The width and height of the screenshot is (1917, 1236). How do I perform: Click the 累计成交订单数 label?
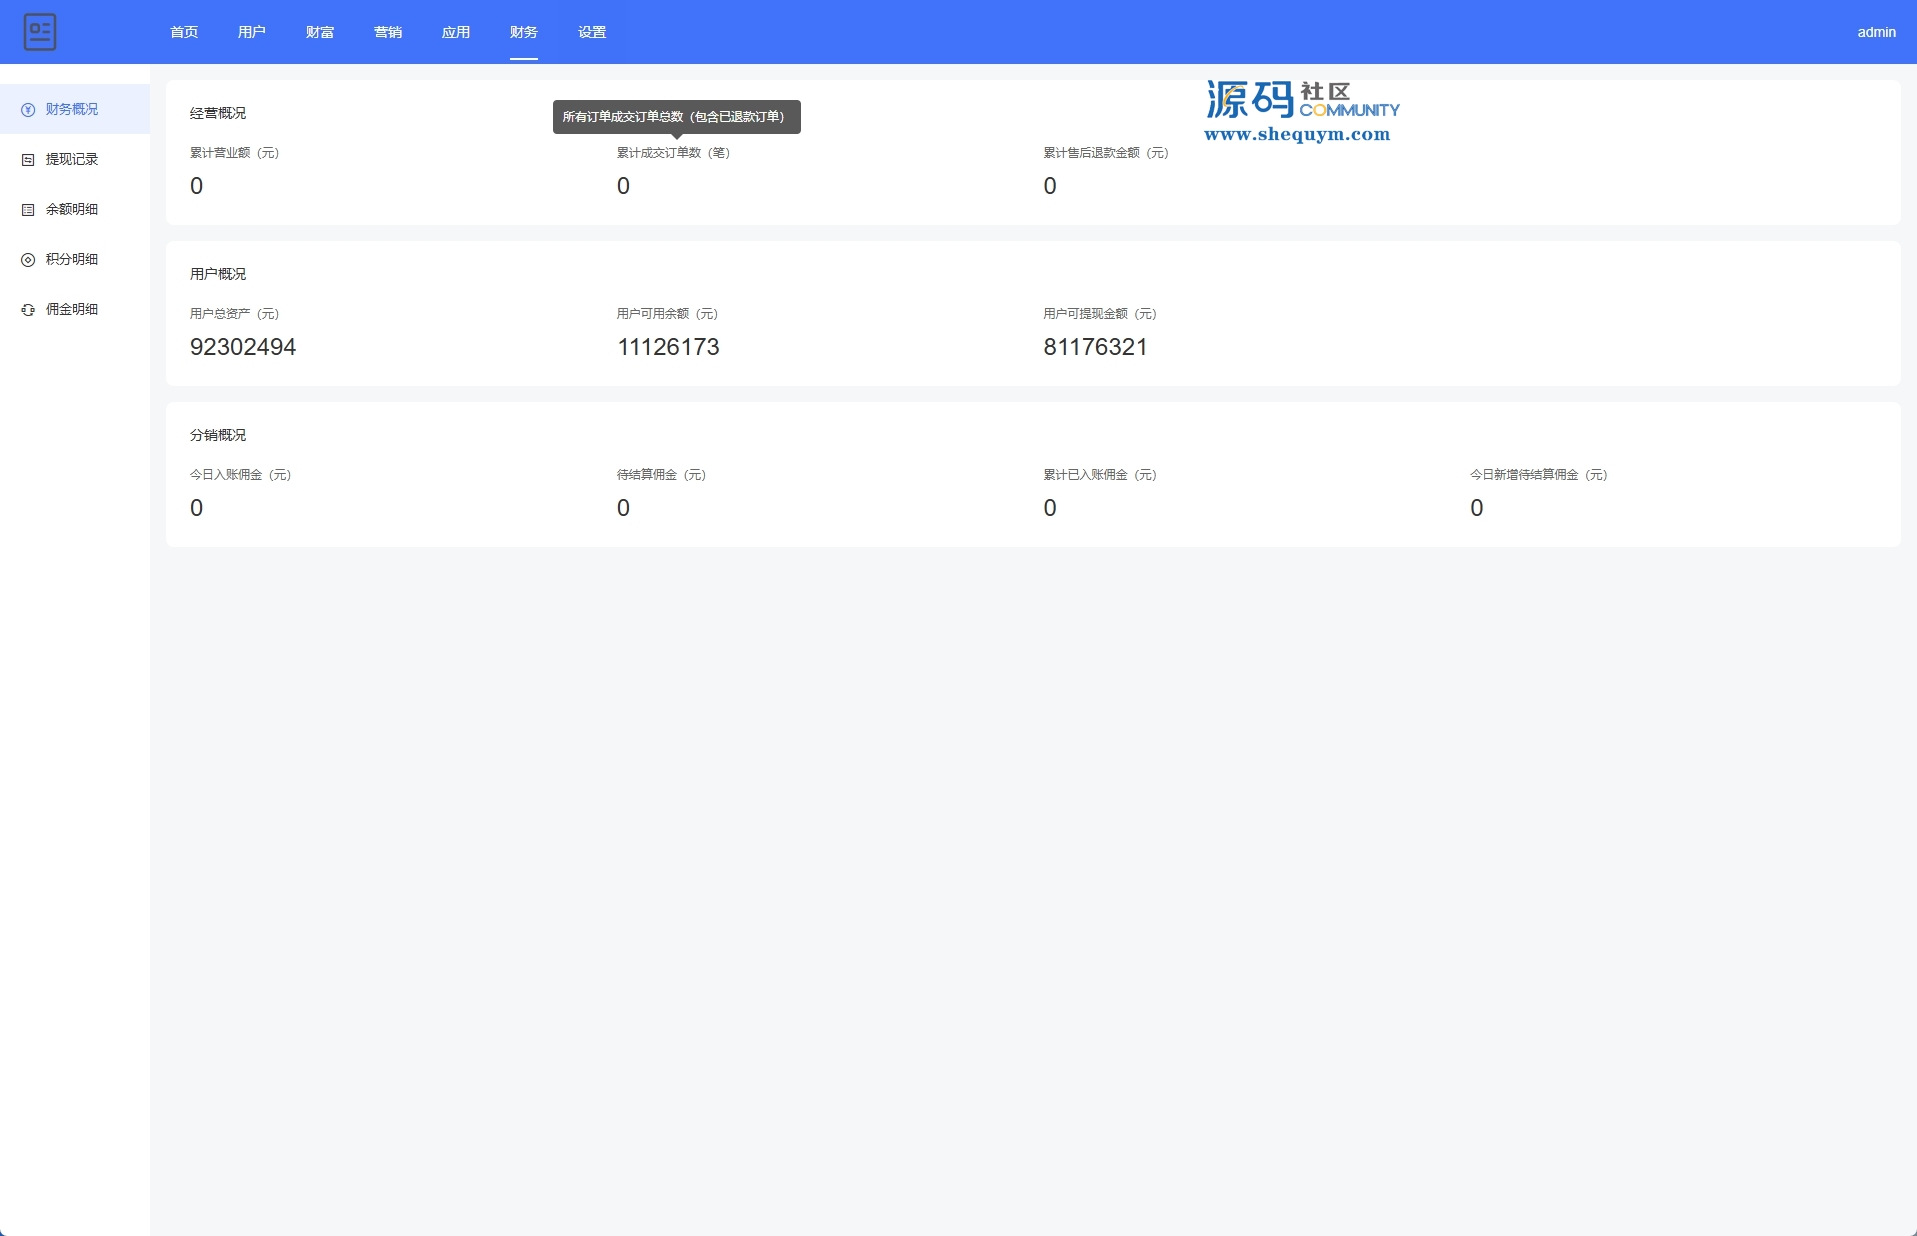pos(673,153)
